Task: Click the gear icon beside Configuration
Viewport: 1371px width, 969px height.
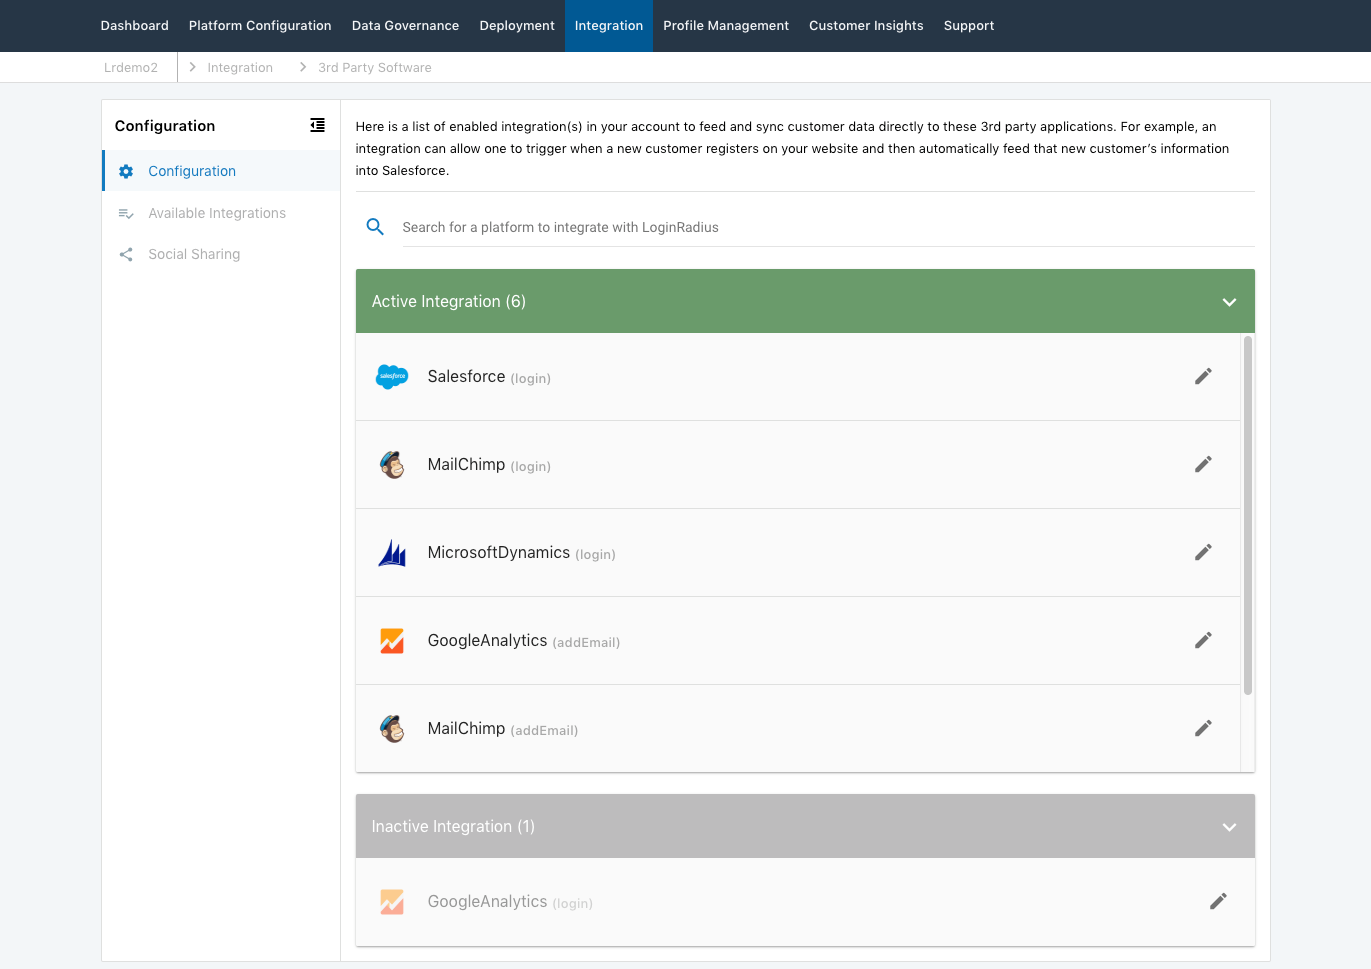Action: click(x=126, y=171)
